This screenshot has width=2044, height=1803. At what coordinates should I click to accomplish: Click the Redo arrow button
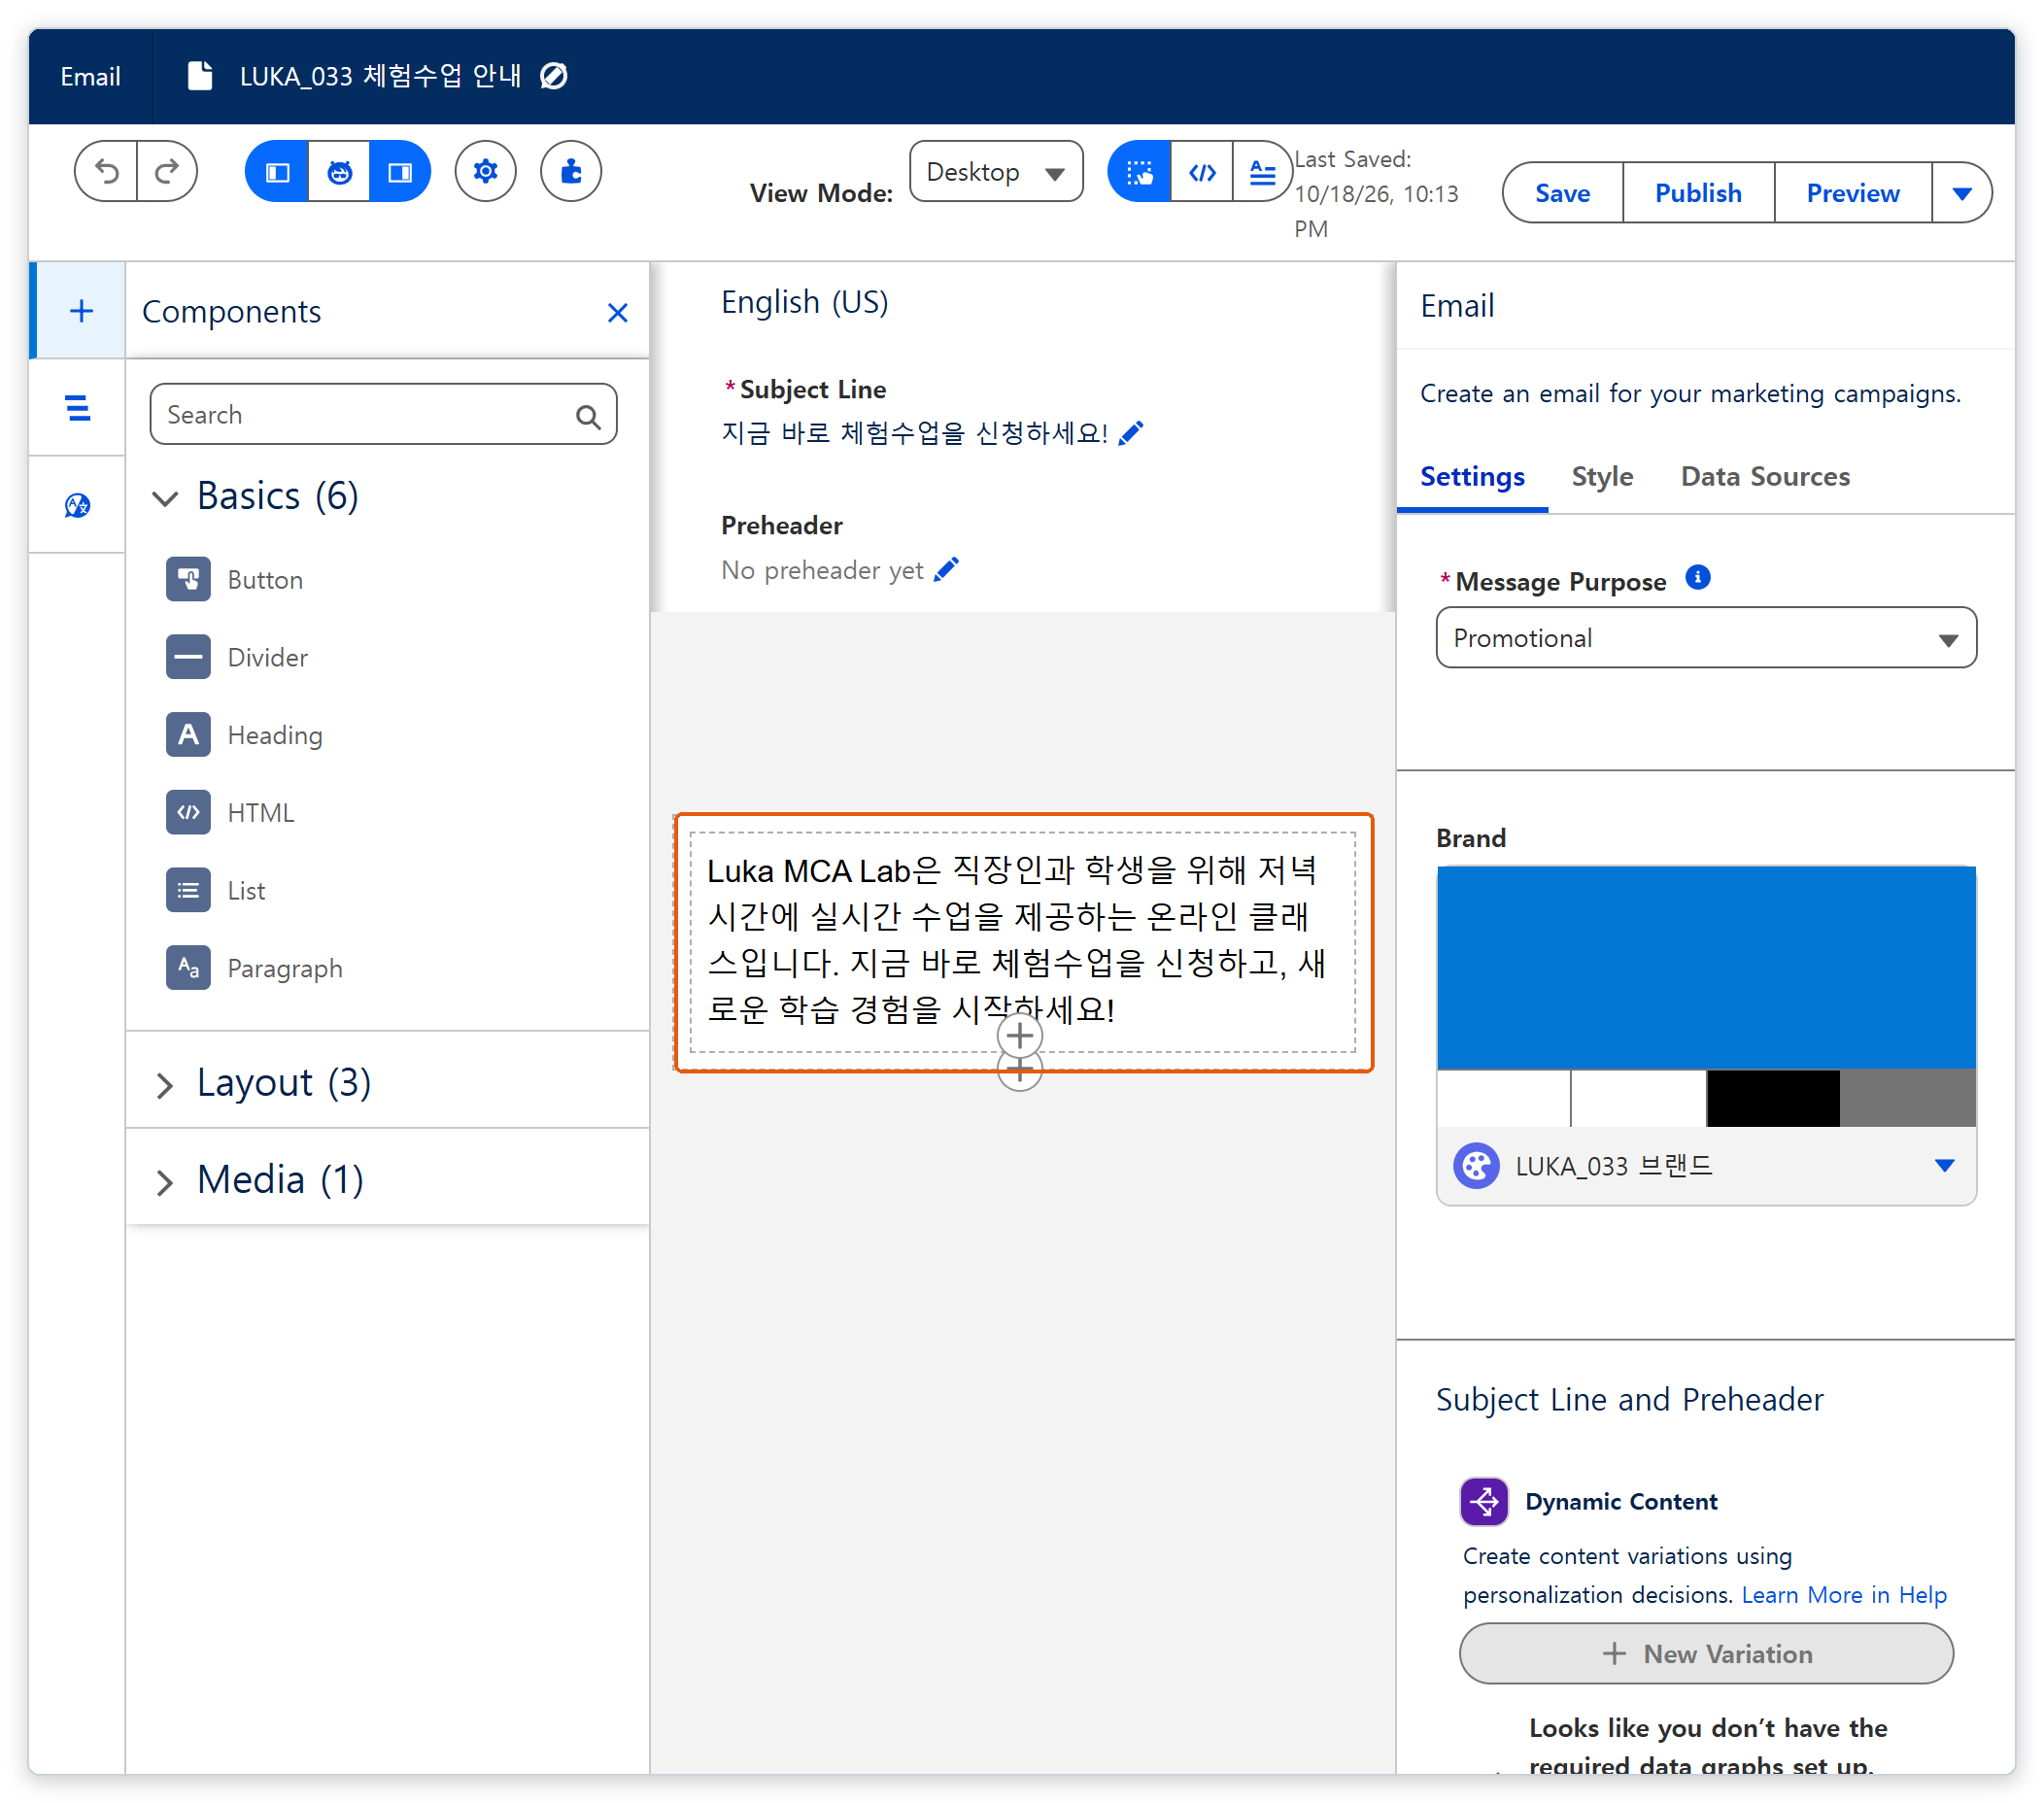click(166, 172)
